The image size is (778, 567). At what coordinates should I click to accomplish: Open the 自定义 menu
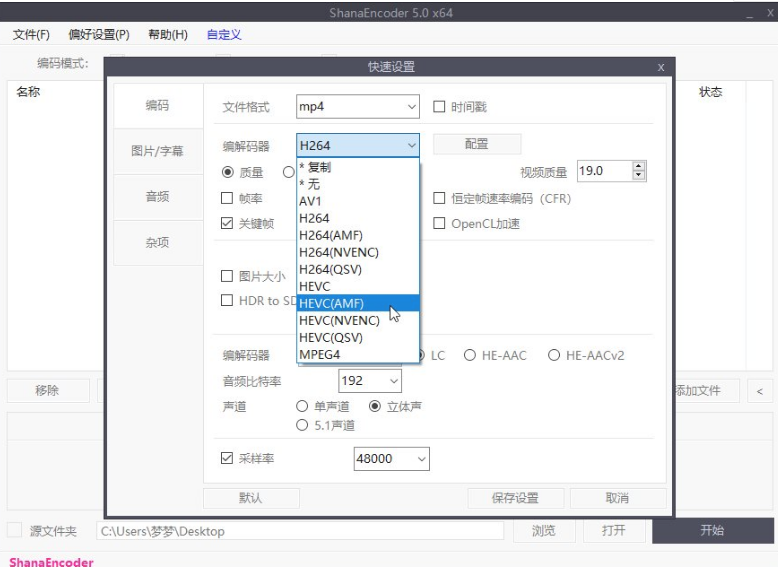(x=224, y=35)
